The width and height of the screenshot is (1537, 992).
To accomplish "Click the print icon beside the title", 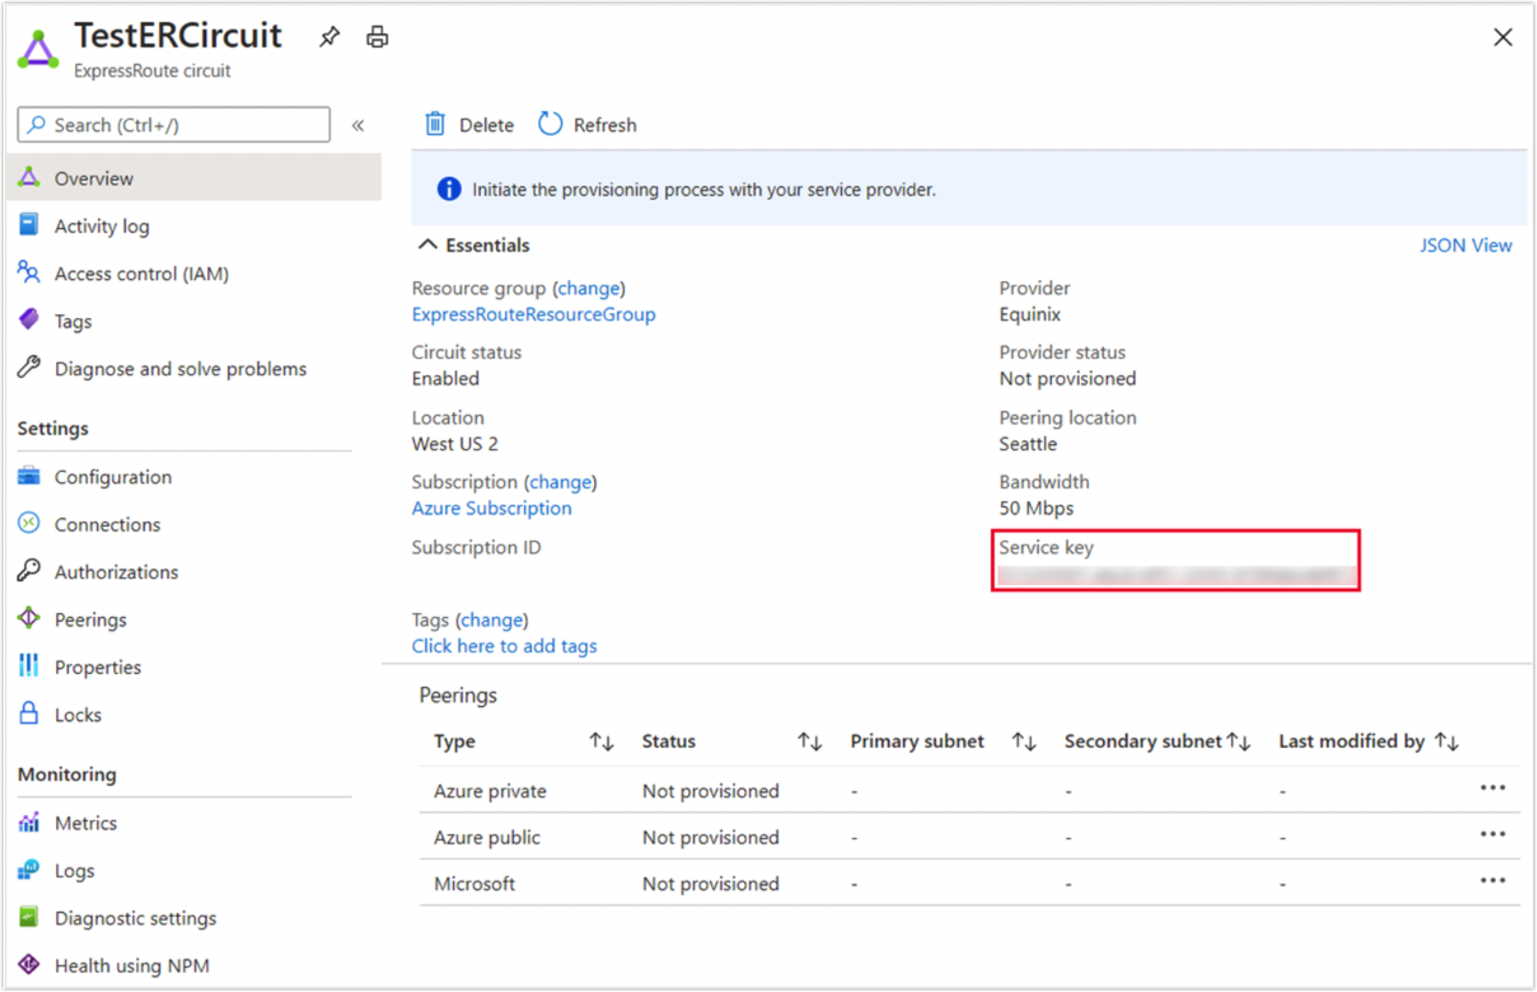I will point(377,37).
